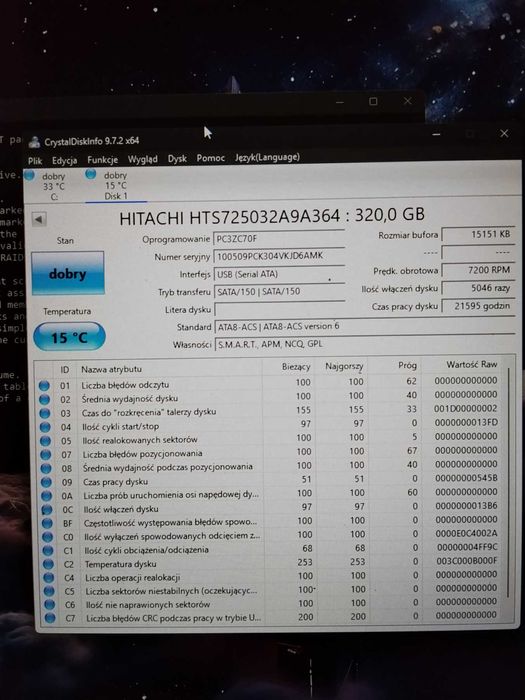Click the Interfejs USB (Serial ATA) field
The width and height of the screenshot is (525, 700).
pyautogui.click(x=279, y=274)
